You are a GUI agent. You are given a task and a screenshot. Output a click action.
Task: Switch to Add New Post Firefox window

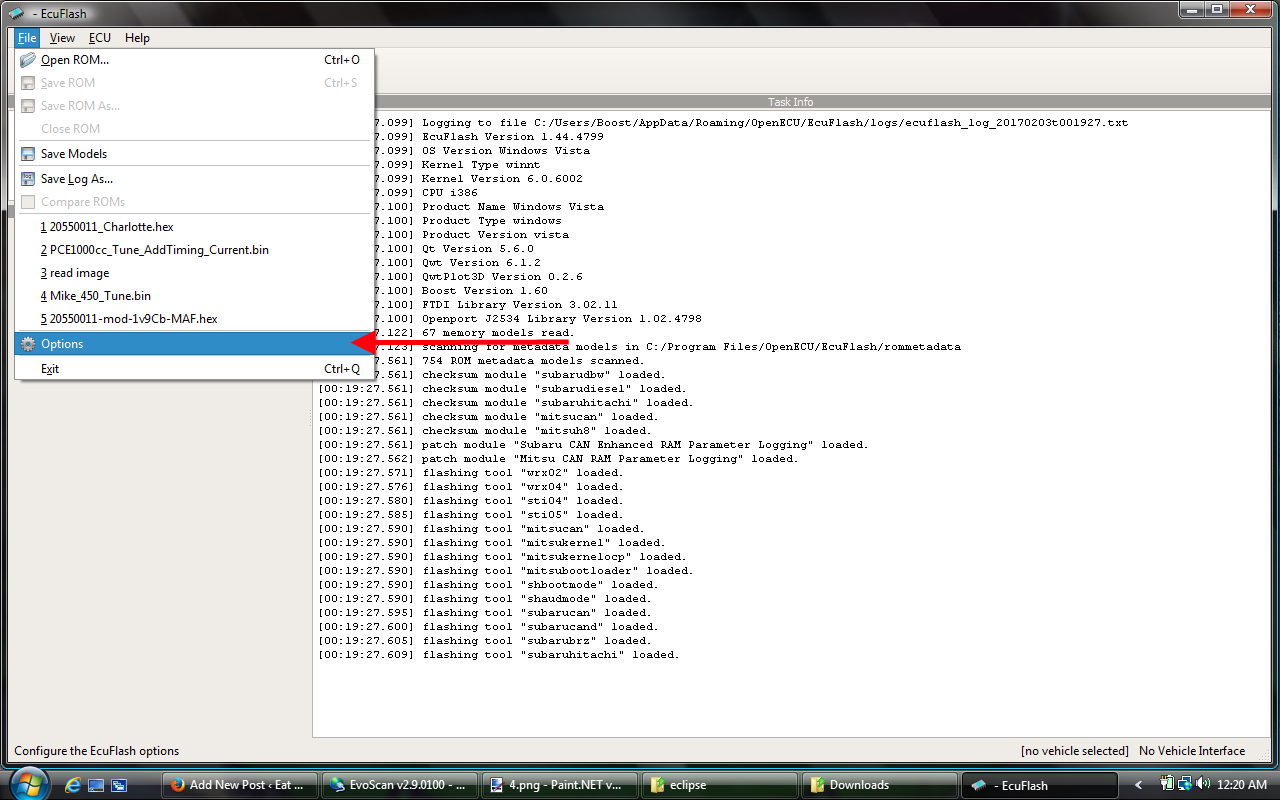tap(240, 785)
